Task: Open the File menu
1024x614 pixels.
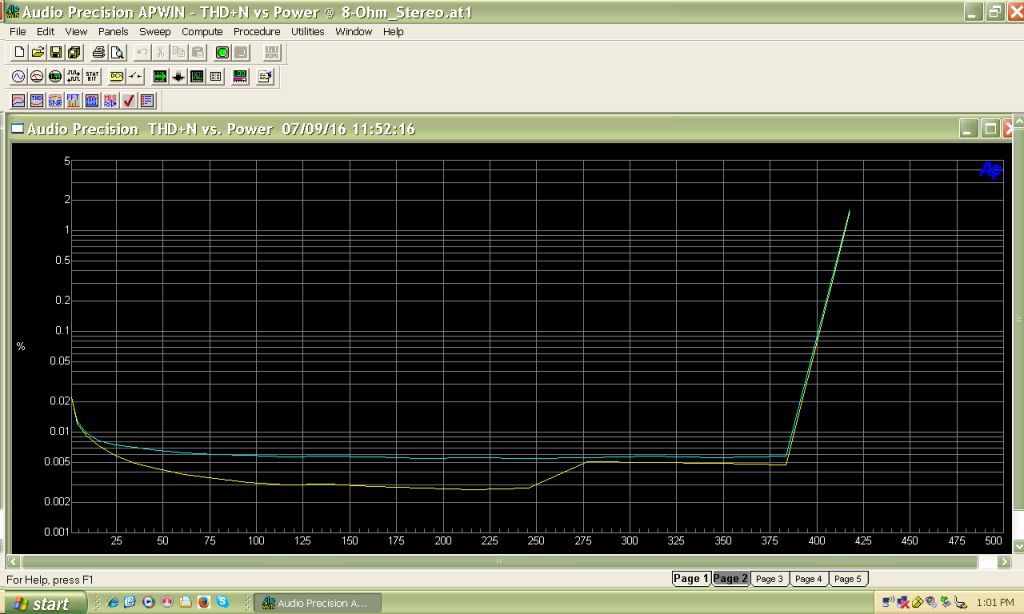Action: [18, 31]
